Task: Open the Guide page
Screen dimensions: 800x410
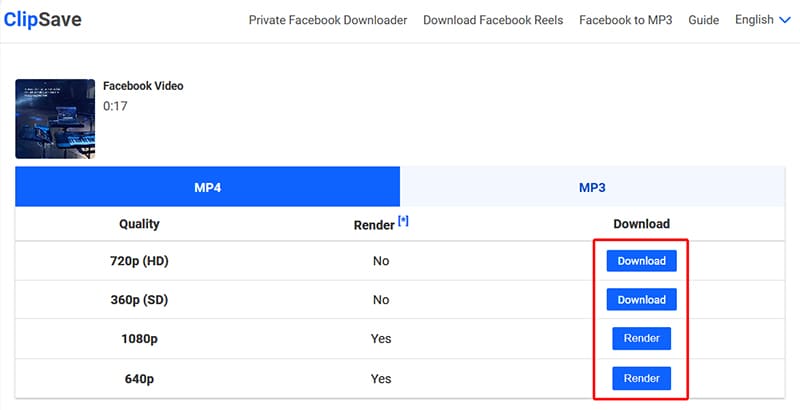Action: [704, 20]
